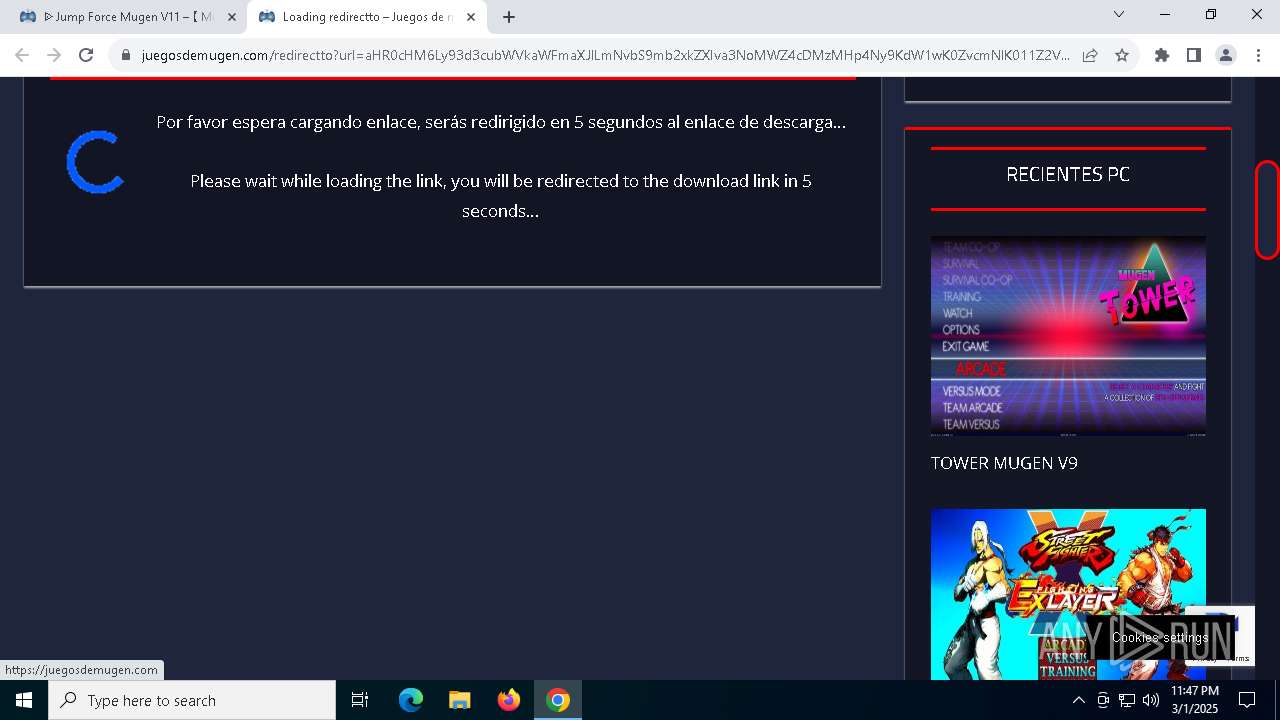Toggle the browser side panel
Screen dimensions: 1280x720
[x=1194, y=55]
